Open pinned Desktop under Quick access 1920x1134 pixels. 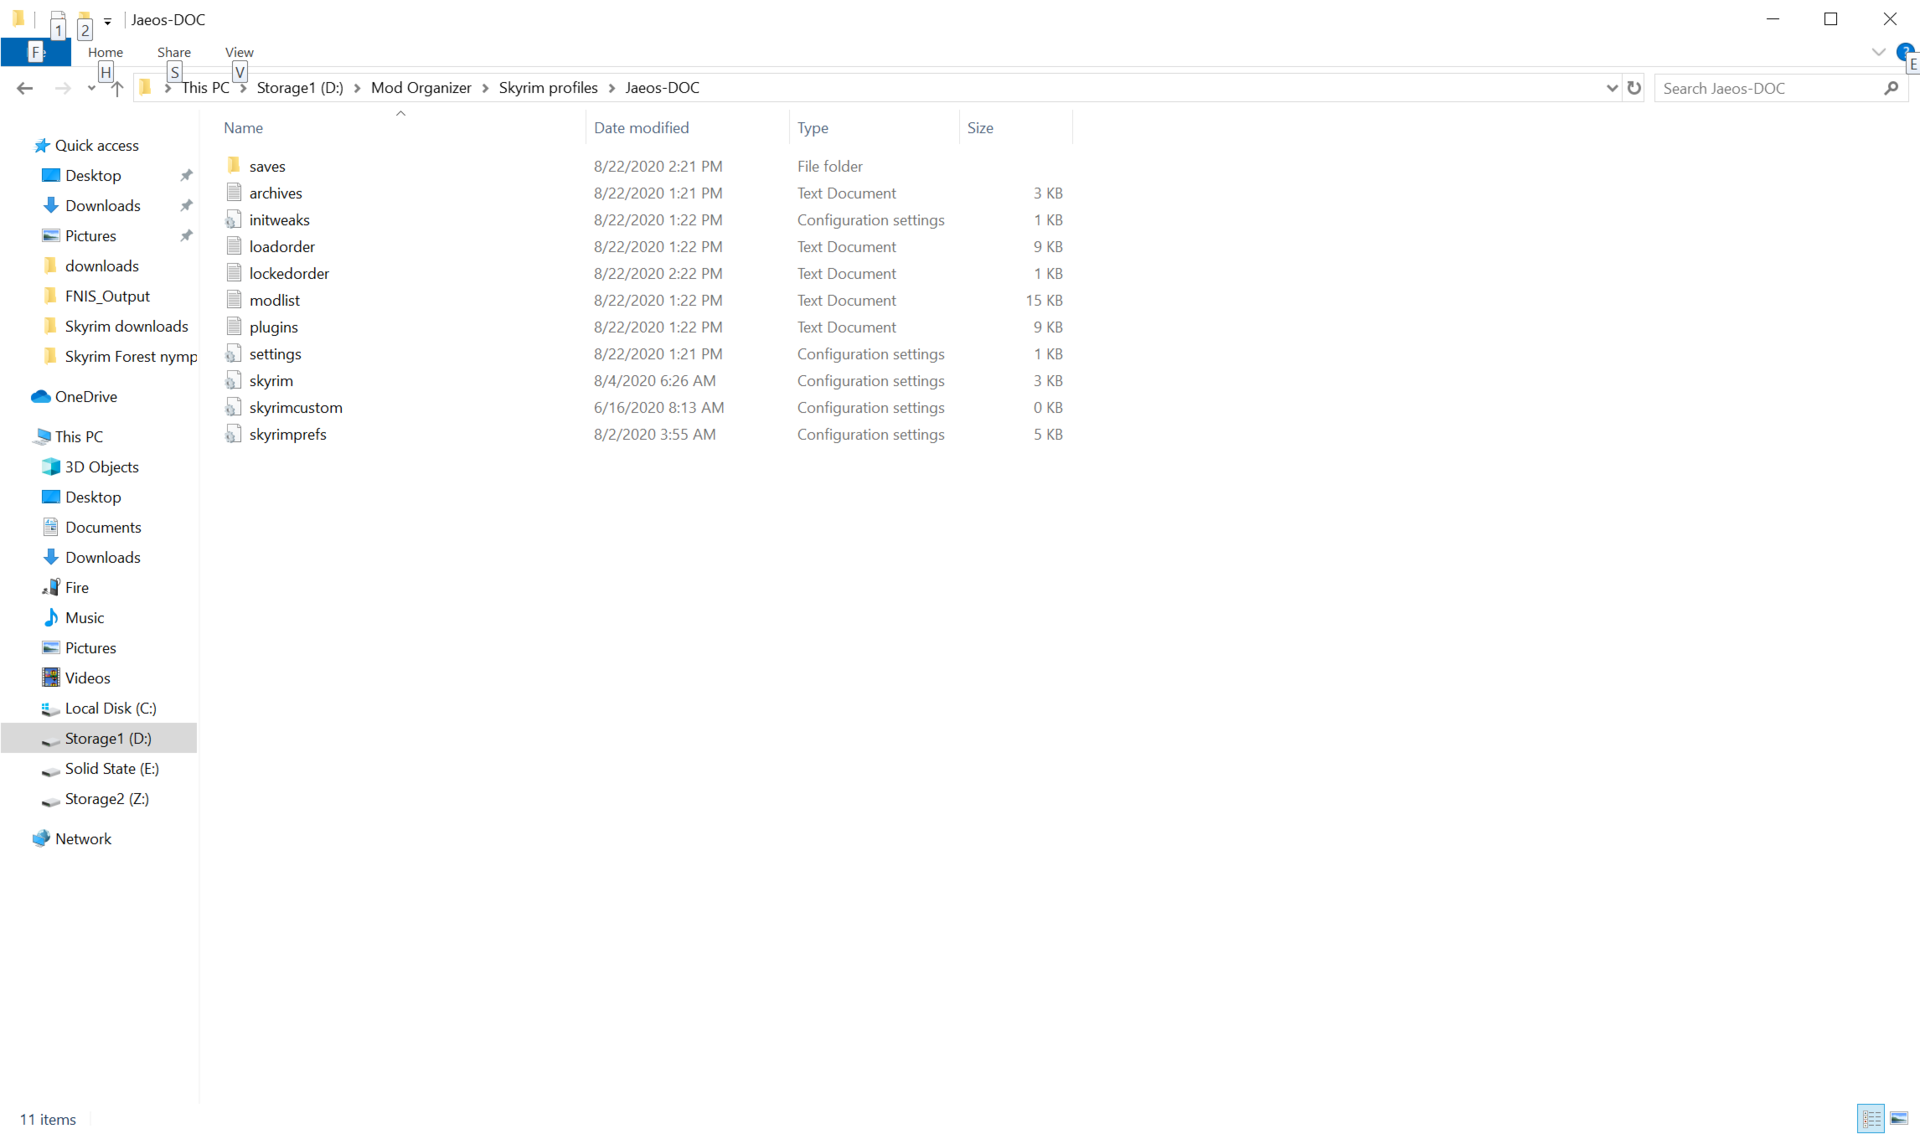click(93, 176)
